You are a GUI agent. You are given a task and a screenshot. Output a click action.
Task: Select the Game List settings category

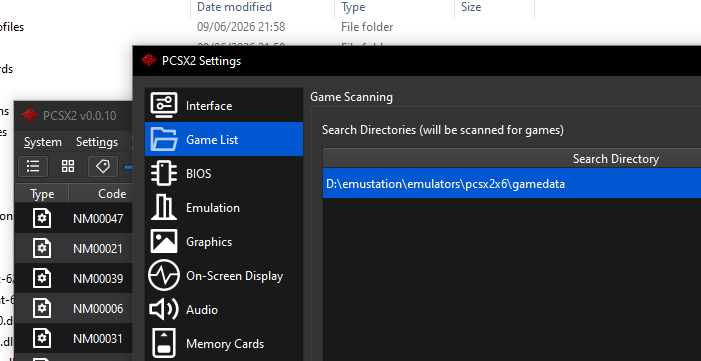click(x=224, y=139)
